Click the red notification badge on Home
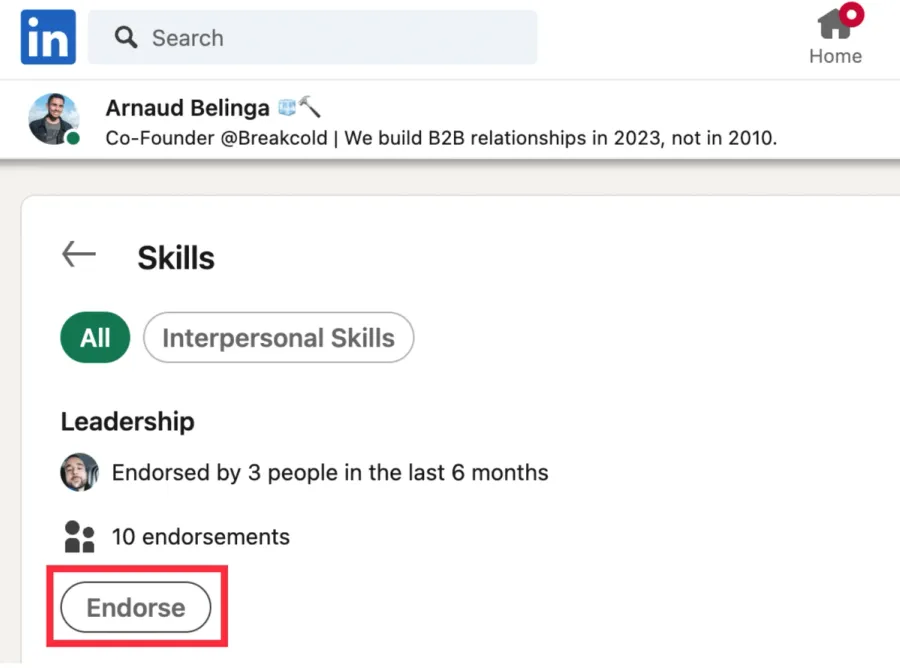The width and height of the screenshot is (900, 668). tap(854, 15)
